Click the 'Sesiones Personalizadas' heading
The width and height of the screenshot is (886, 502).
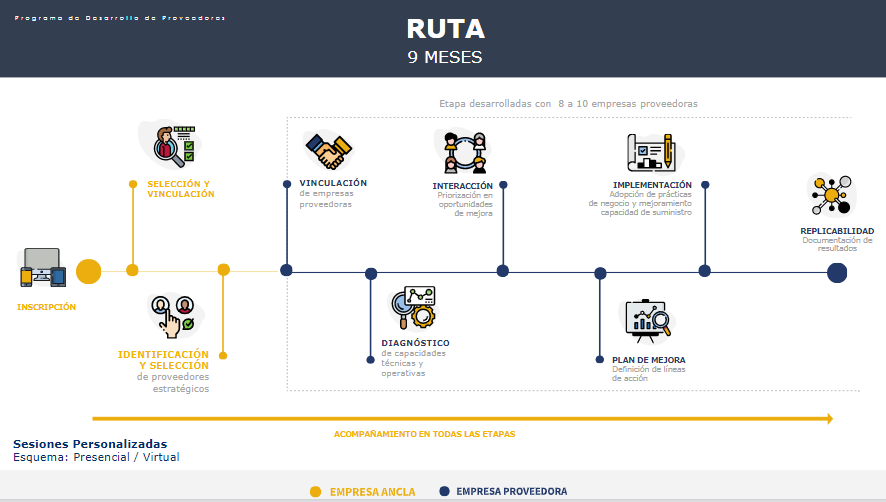pyautogui.click(x=90, y=444)
